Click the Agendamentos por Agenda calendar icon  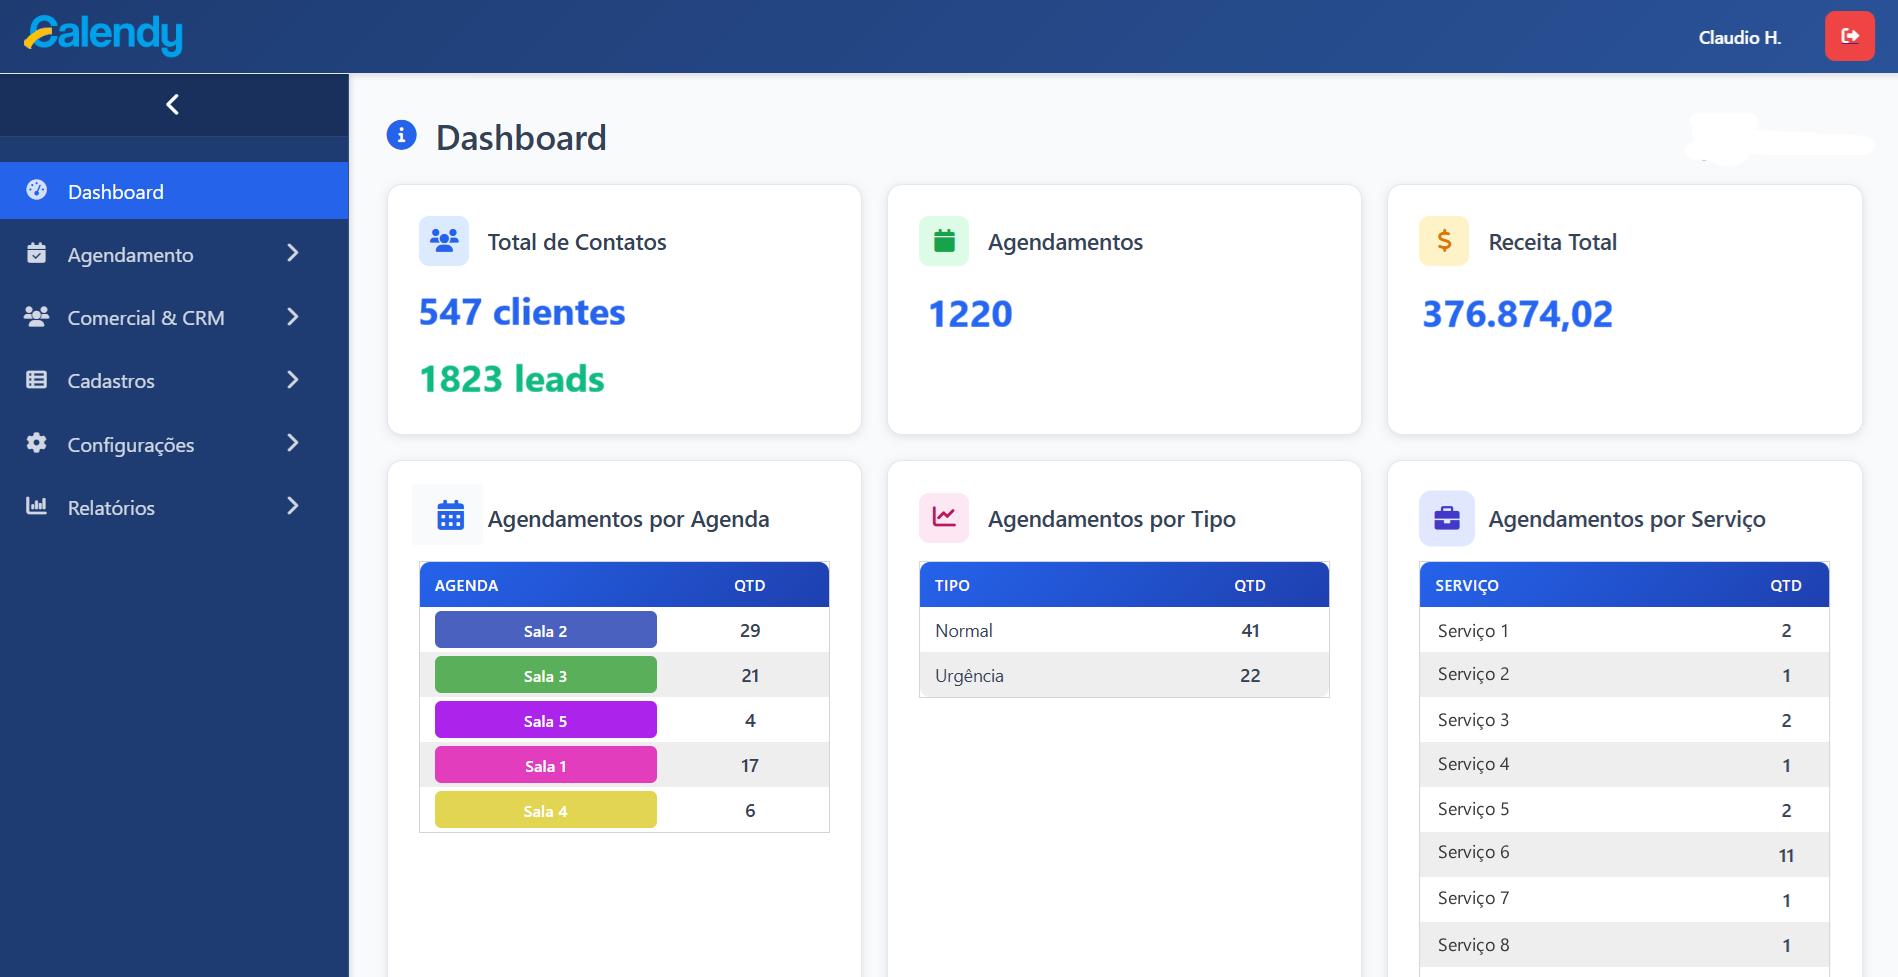(450, 516)
